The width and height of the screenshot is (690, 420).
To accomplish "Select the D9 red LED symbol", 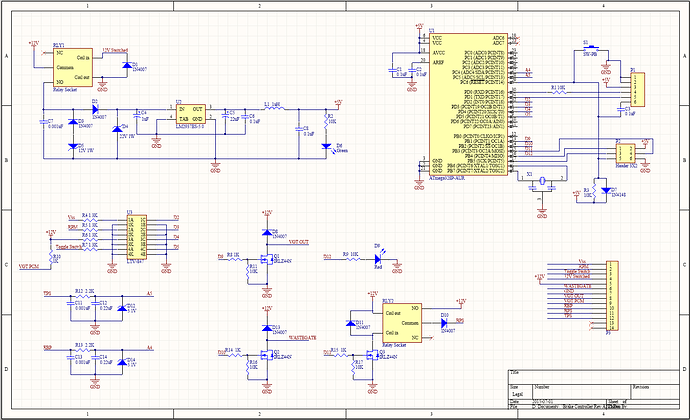I will 380,259.
